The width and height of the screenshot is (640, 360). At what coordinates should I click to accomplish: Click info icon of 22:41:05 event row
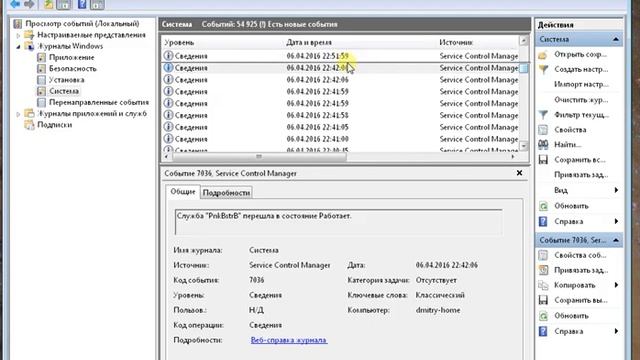168,127
